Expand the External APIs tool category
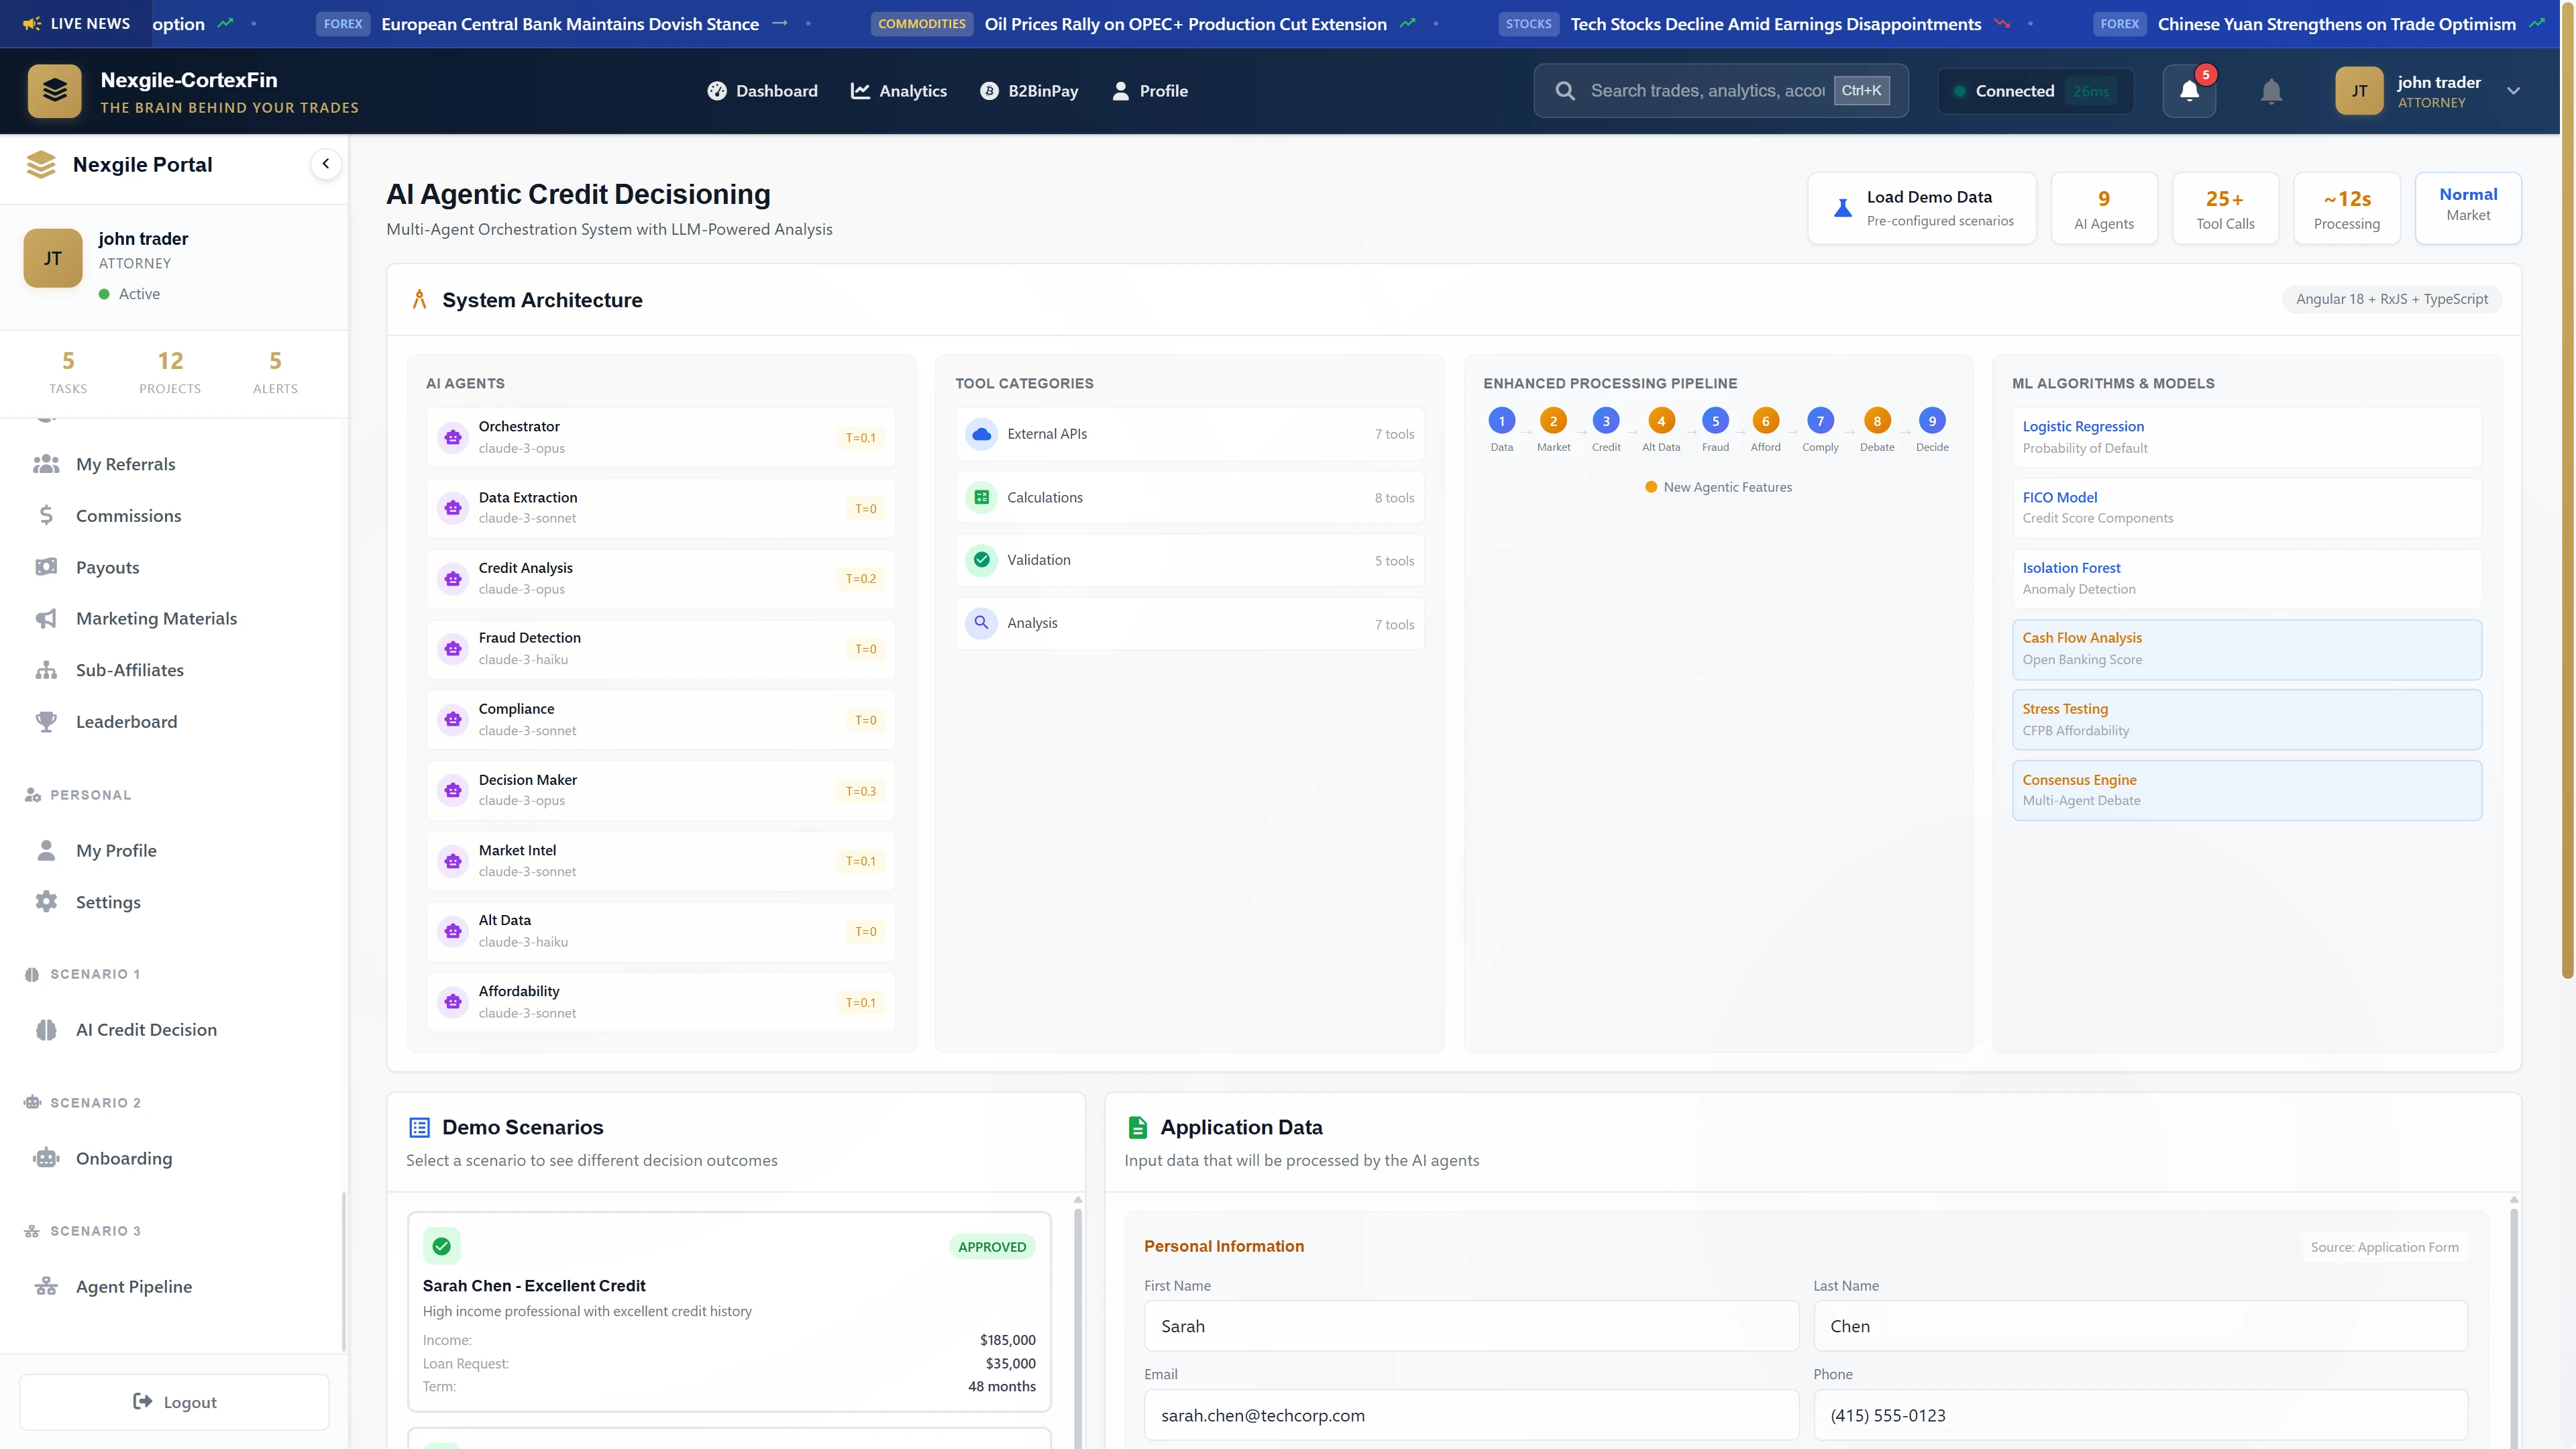The image size is (2576, 1449). click(x=1189, y=434)
